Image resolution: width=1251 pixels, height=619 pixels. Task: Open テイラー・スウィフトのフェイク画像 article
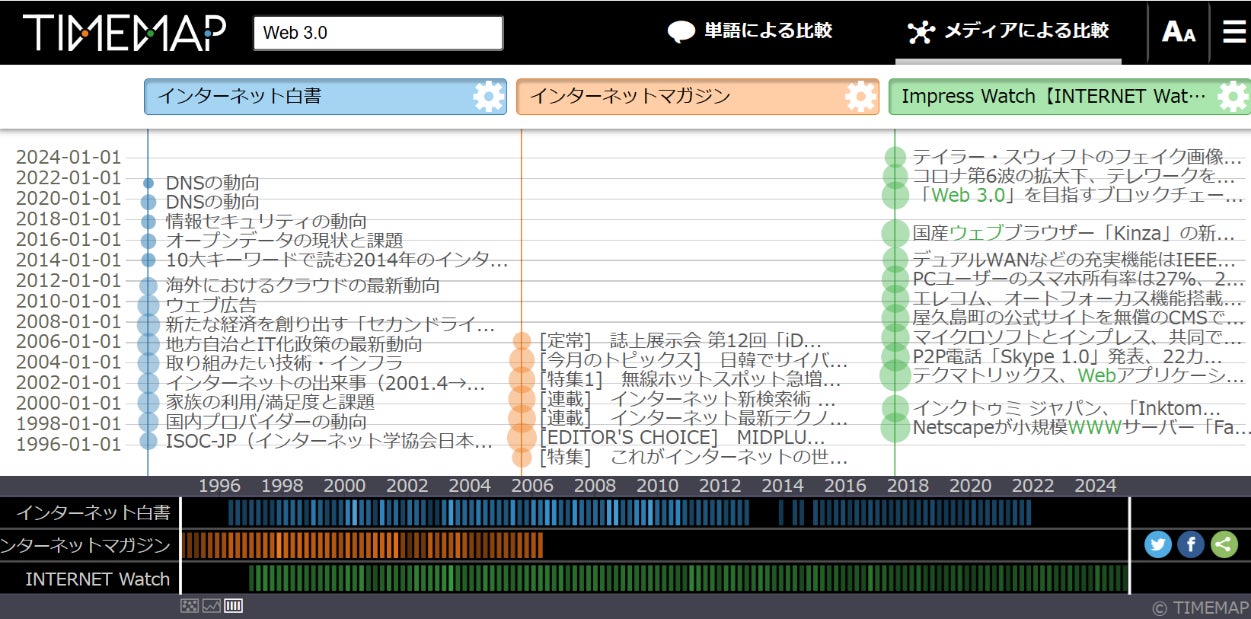pyautogui.click(x=1077, y=157)
